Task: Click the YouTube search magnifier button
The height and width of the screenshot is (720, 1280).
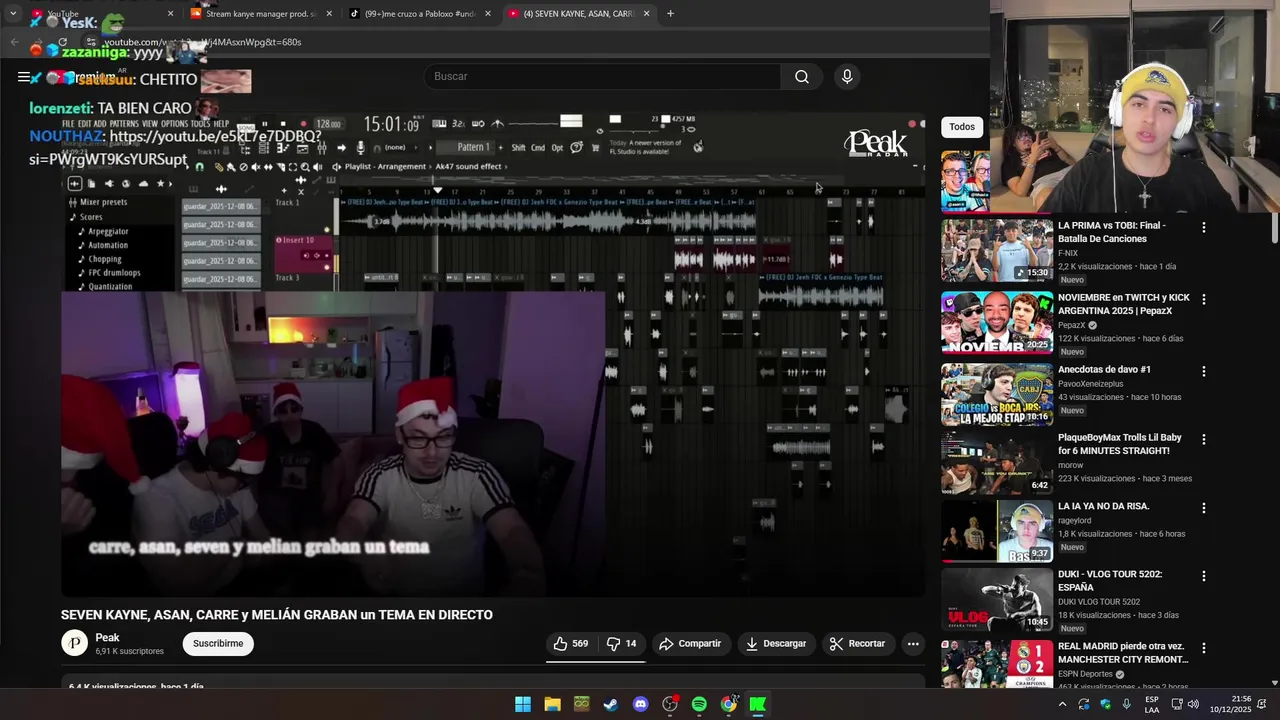Action: tap(801, 77)
